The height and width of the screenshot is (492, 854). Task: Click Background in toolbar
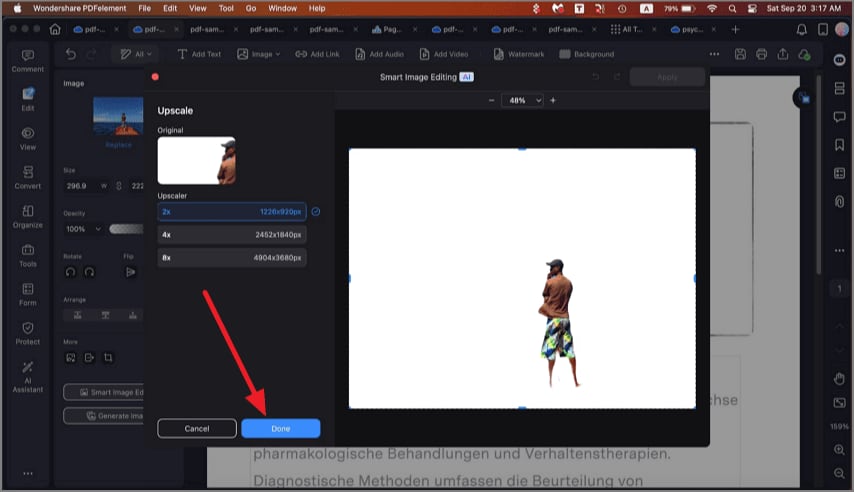tap(587, 54)
